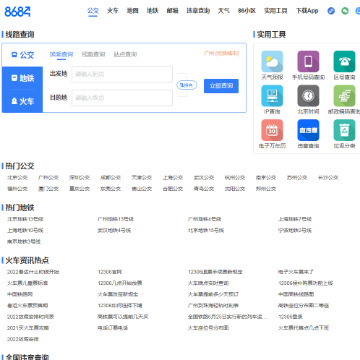Viewport: 360px width, 360px height.
Task: Open the 天津公交 link
Action: 142,178
